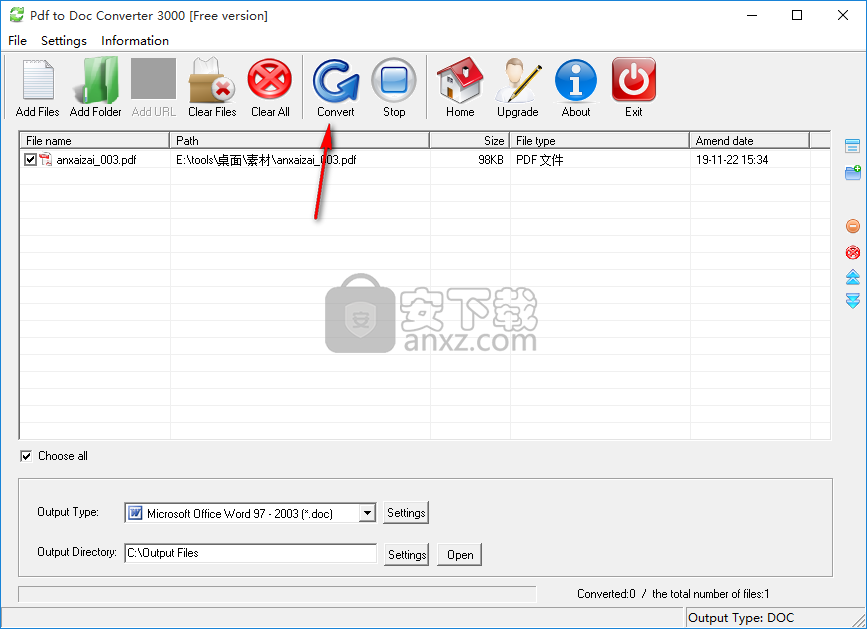Open the File menu
The width and height of the screenshot is (867, 629).
[17, 41]
